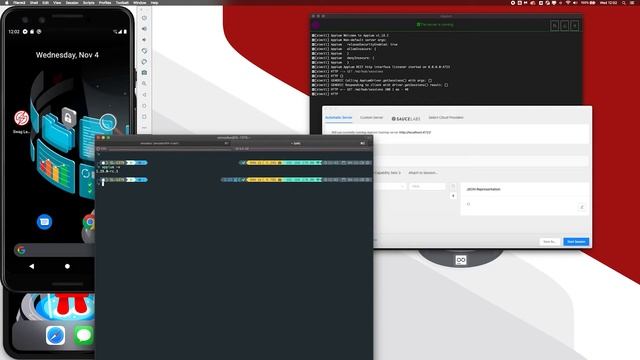Take an emulator screenshot with camera icon
This screenshot has width=640, height=360.
point(144,73)
